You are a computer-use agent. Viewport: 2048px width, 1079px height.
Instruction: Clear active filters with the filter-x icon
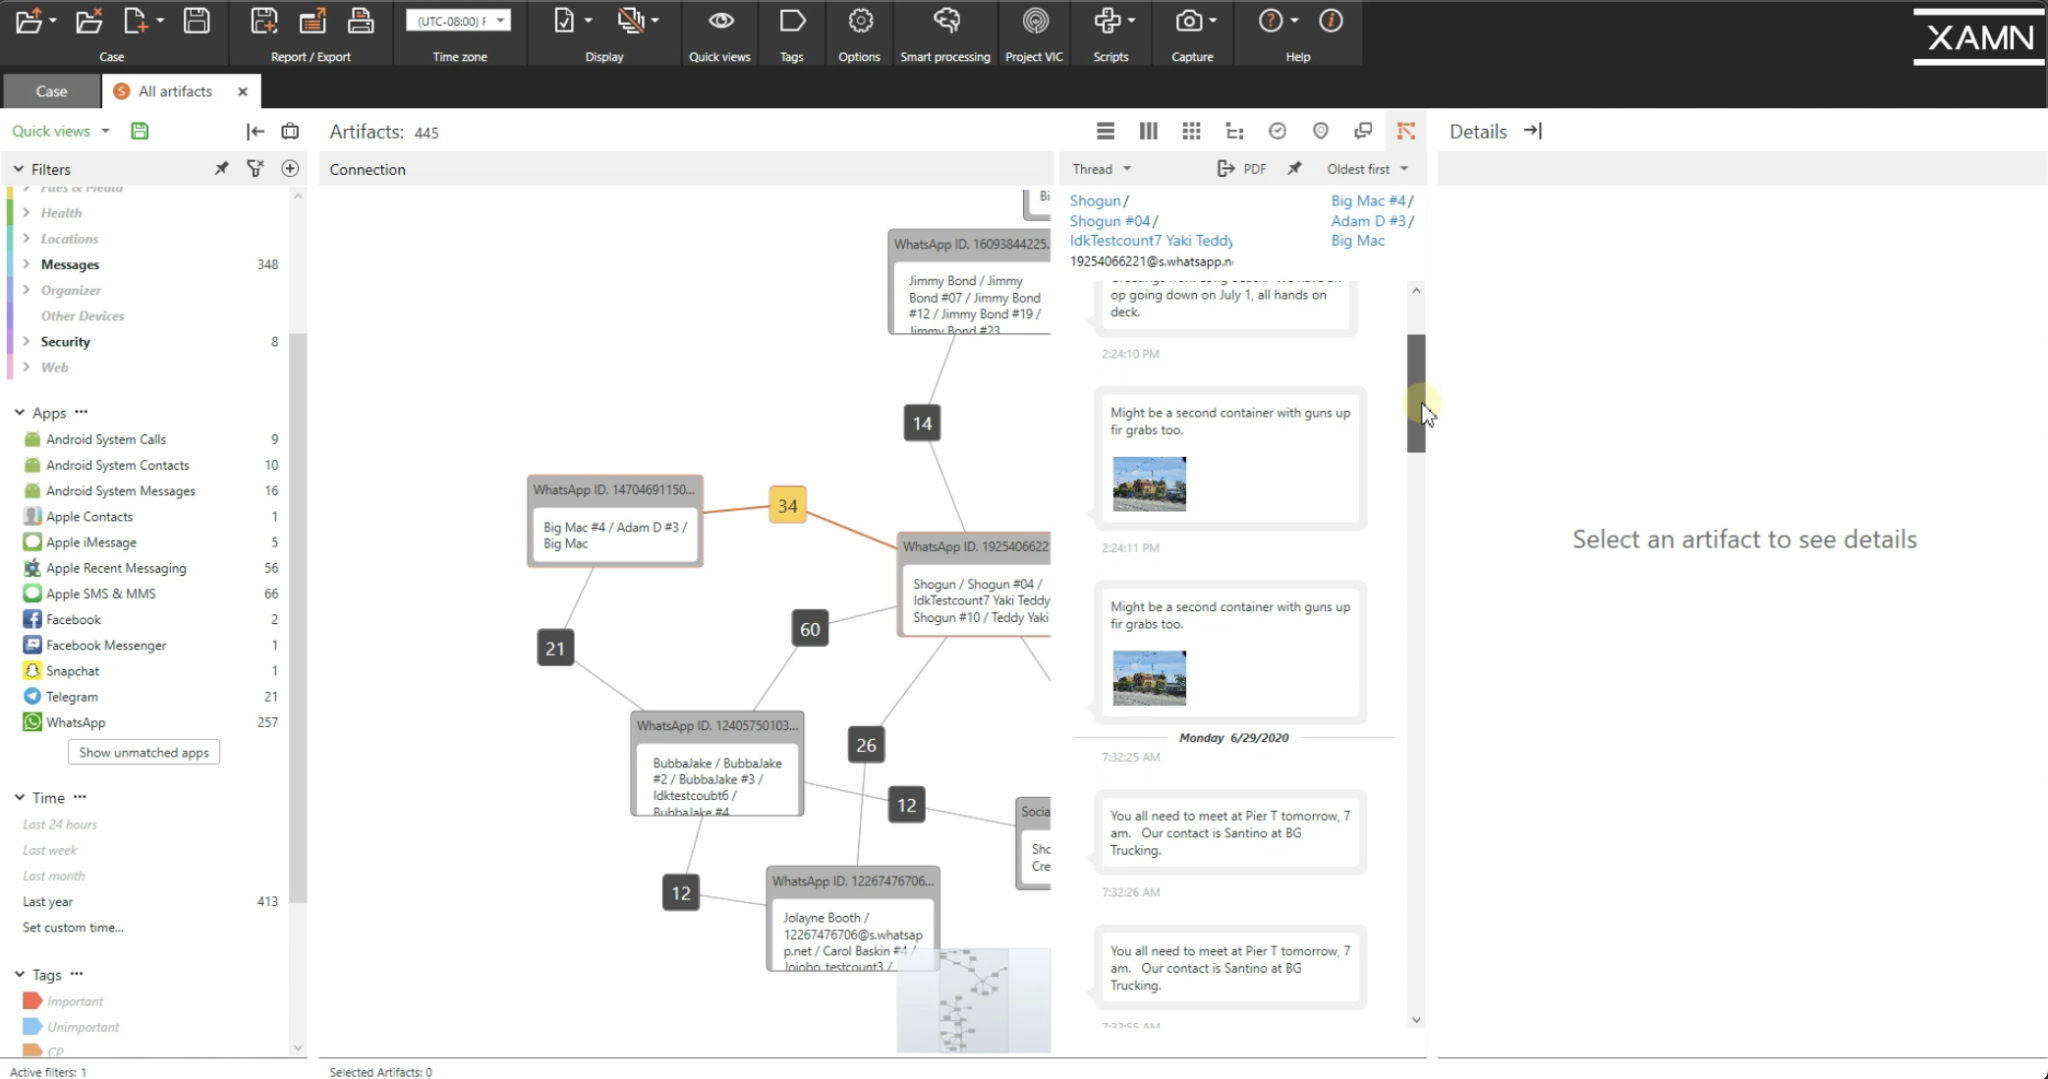pos(256,168)
